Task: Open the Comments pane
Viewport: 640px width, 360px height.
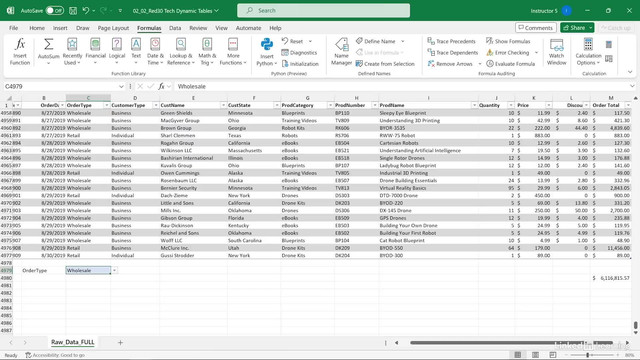Action: click(536, 28)
